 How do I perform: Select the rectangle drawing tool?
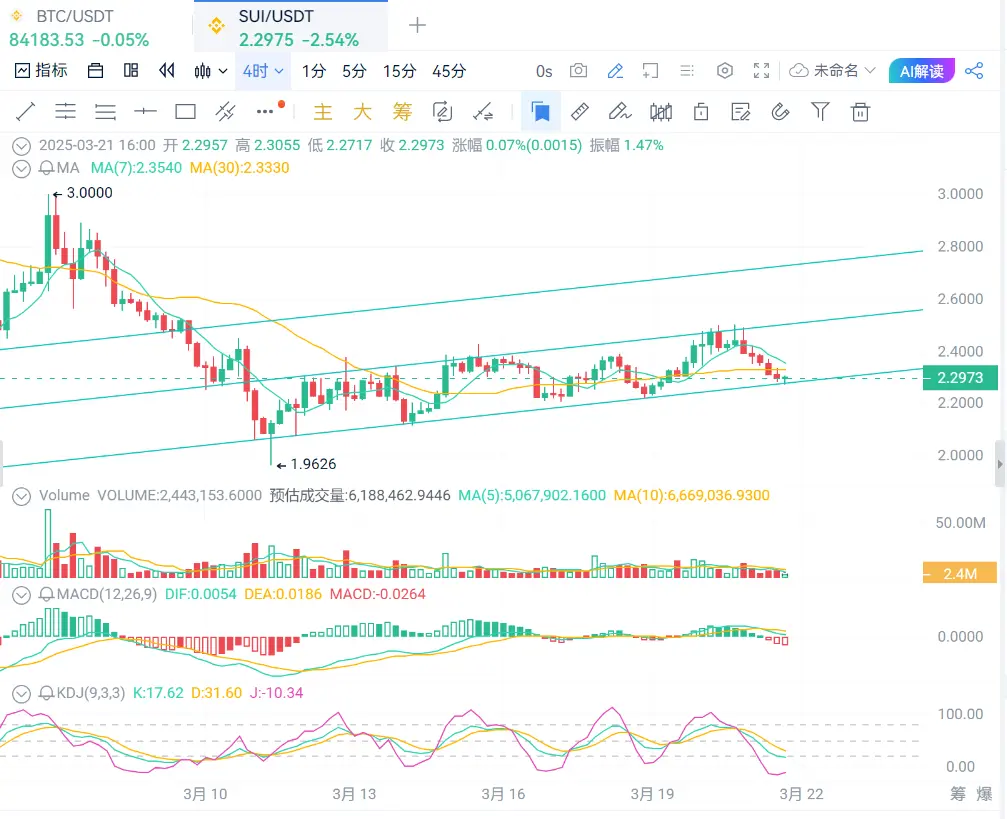point(186,112)
